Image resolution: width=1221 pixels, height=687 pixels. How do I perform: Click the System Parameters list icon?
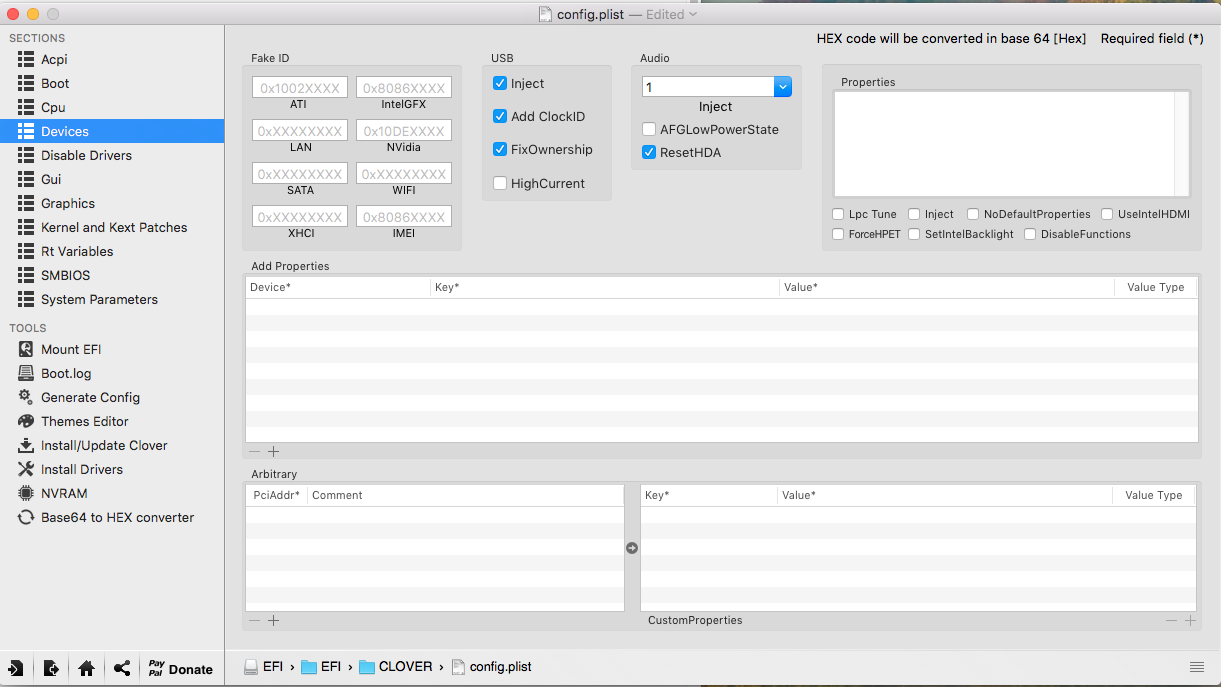[26, 299]
